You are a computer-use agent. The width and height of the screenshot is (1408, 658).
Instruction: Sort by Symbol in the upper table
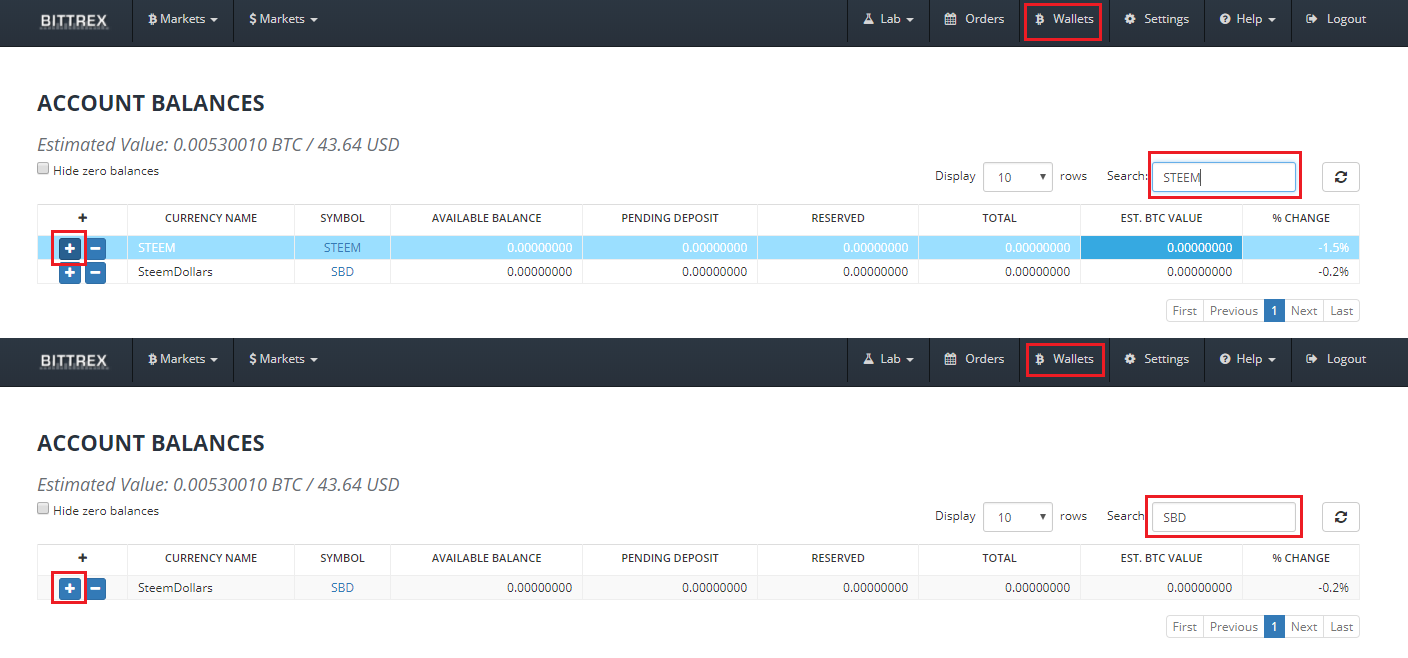tap(343, 218)
